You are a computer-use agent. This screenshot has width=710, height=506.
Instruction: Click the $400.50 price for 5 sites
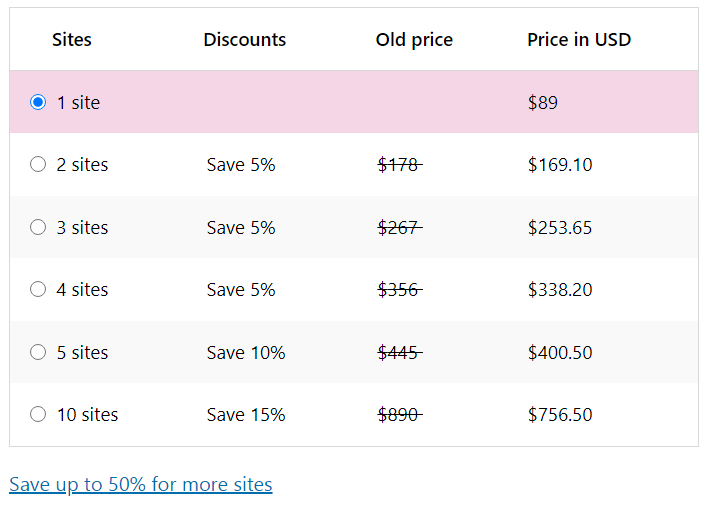coord(560,353)
